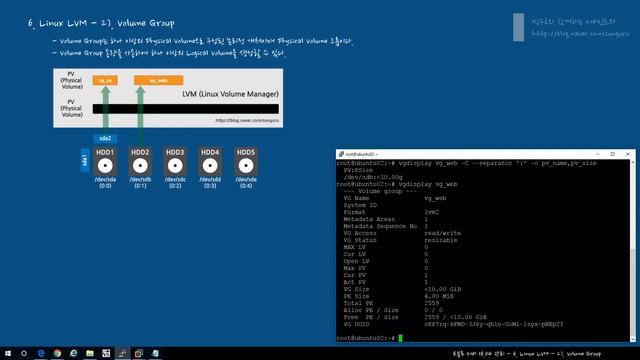Click the /dev/sdc (0:2) label
This screenshot has width=640, height=360.
point(175,182)
